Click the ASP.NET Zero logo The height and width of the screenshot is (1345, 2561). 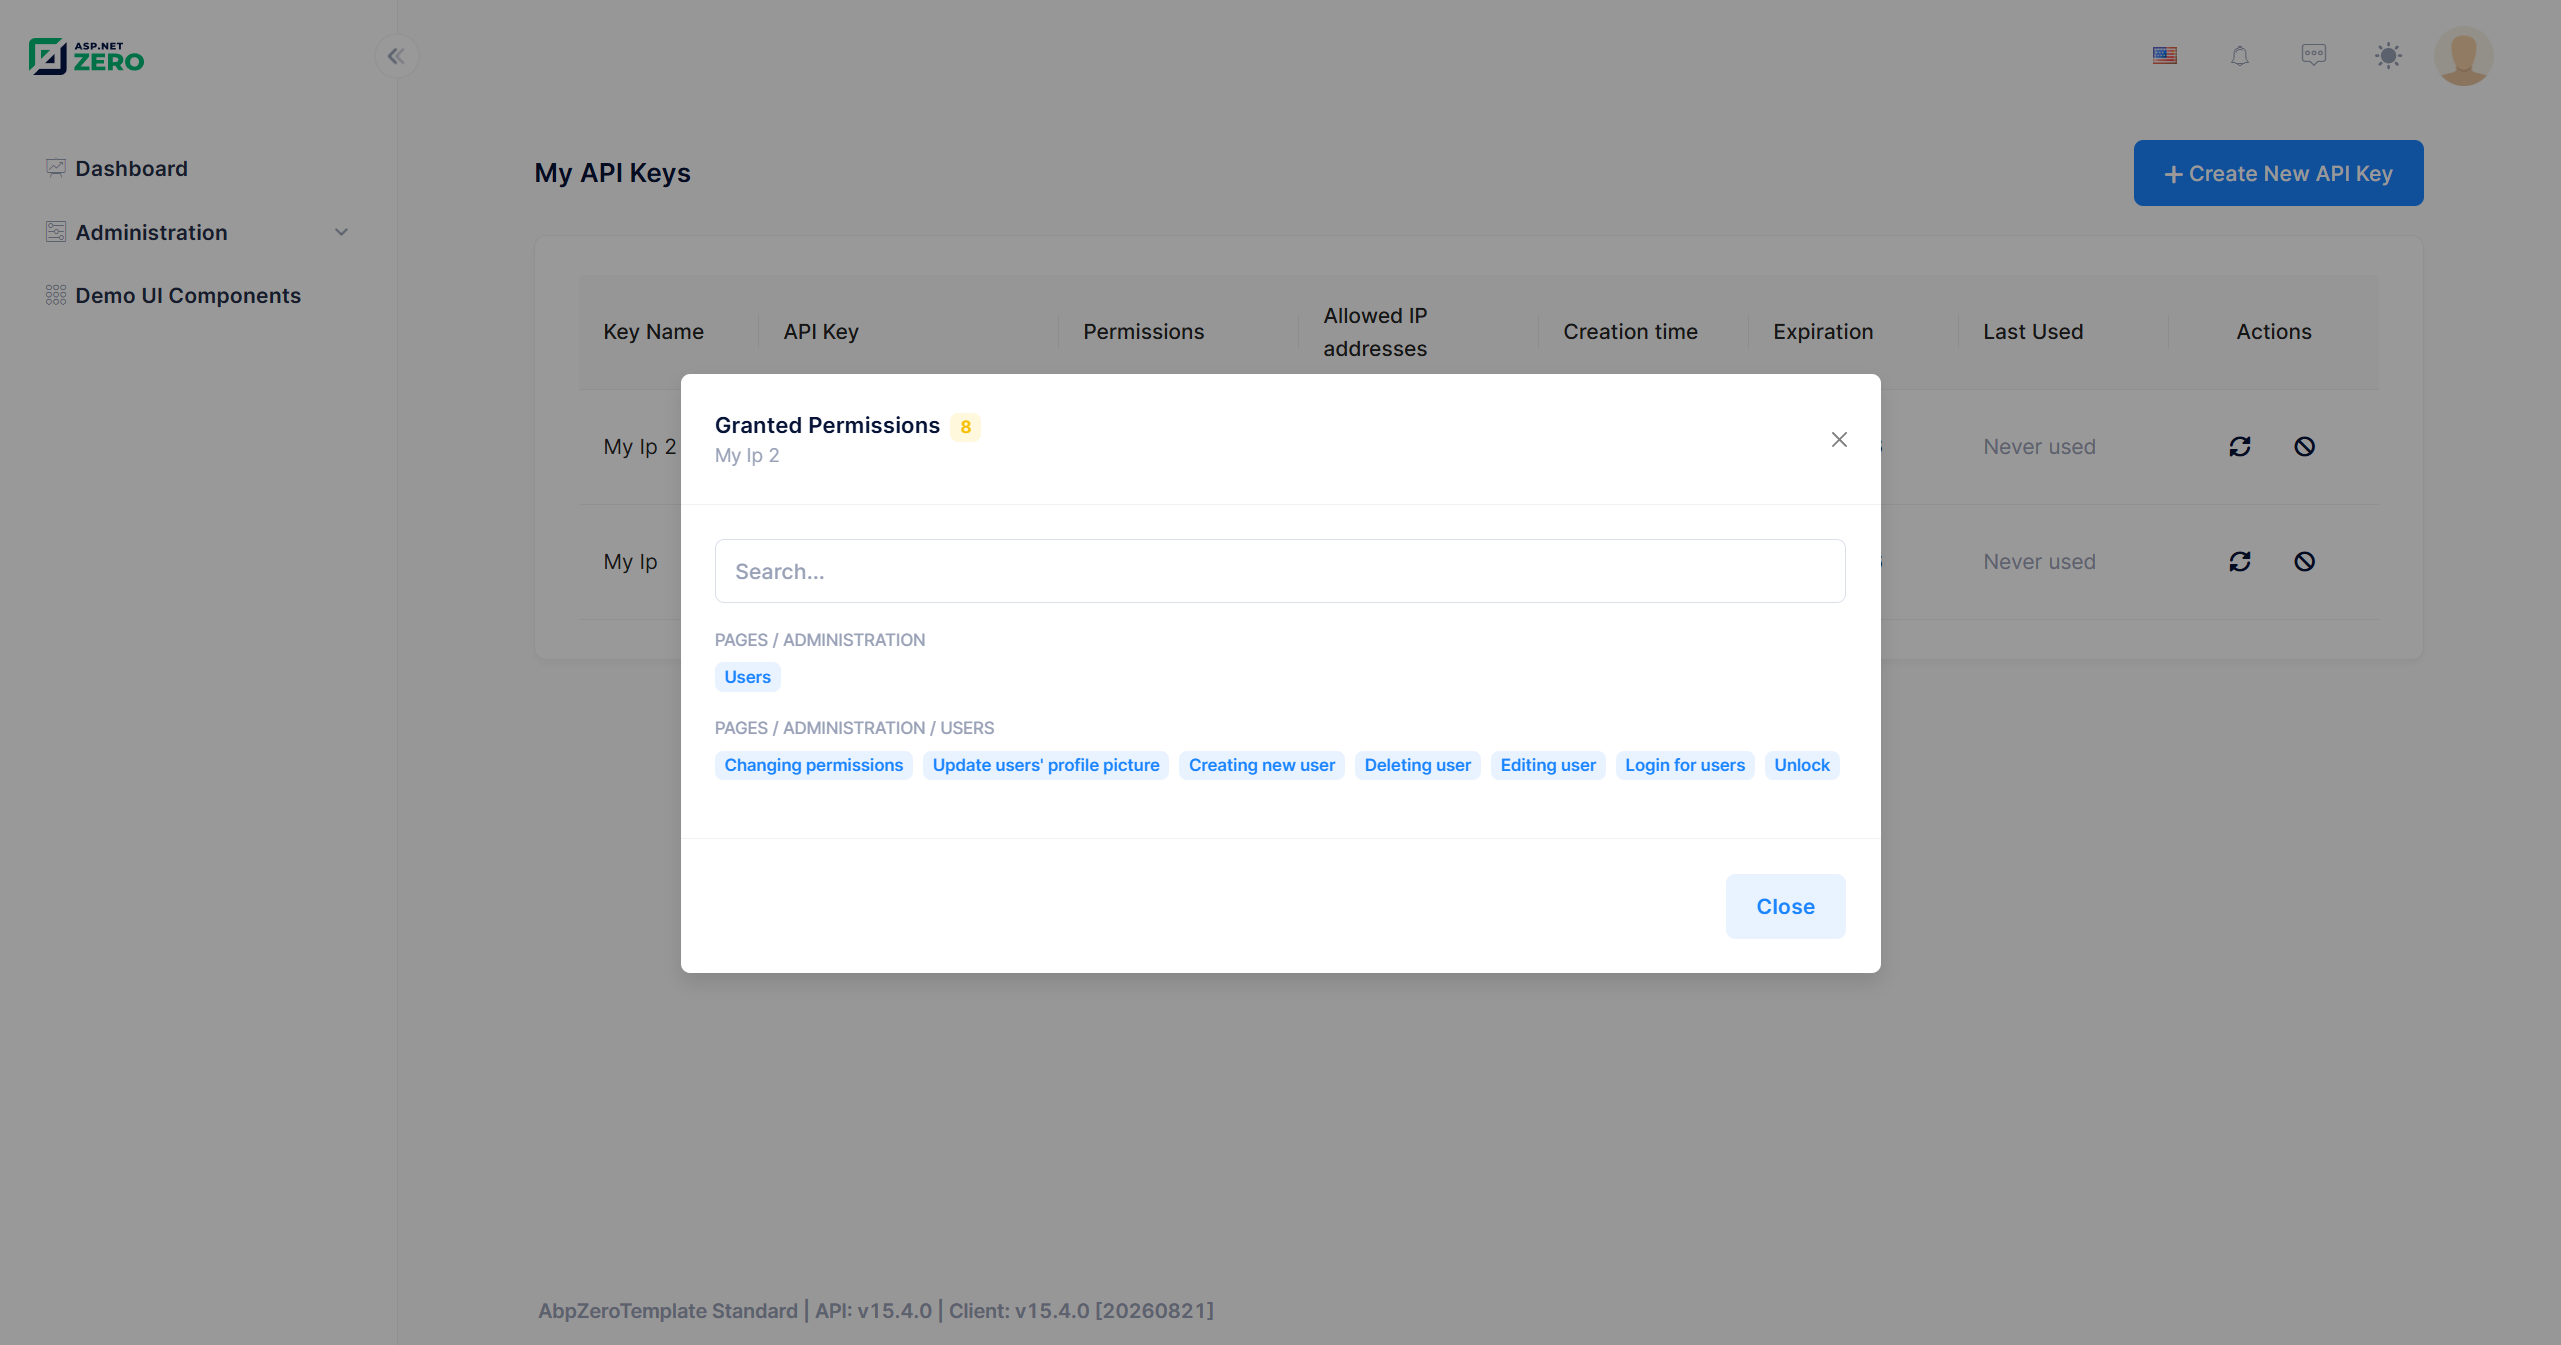pos(86,57)
